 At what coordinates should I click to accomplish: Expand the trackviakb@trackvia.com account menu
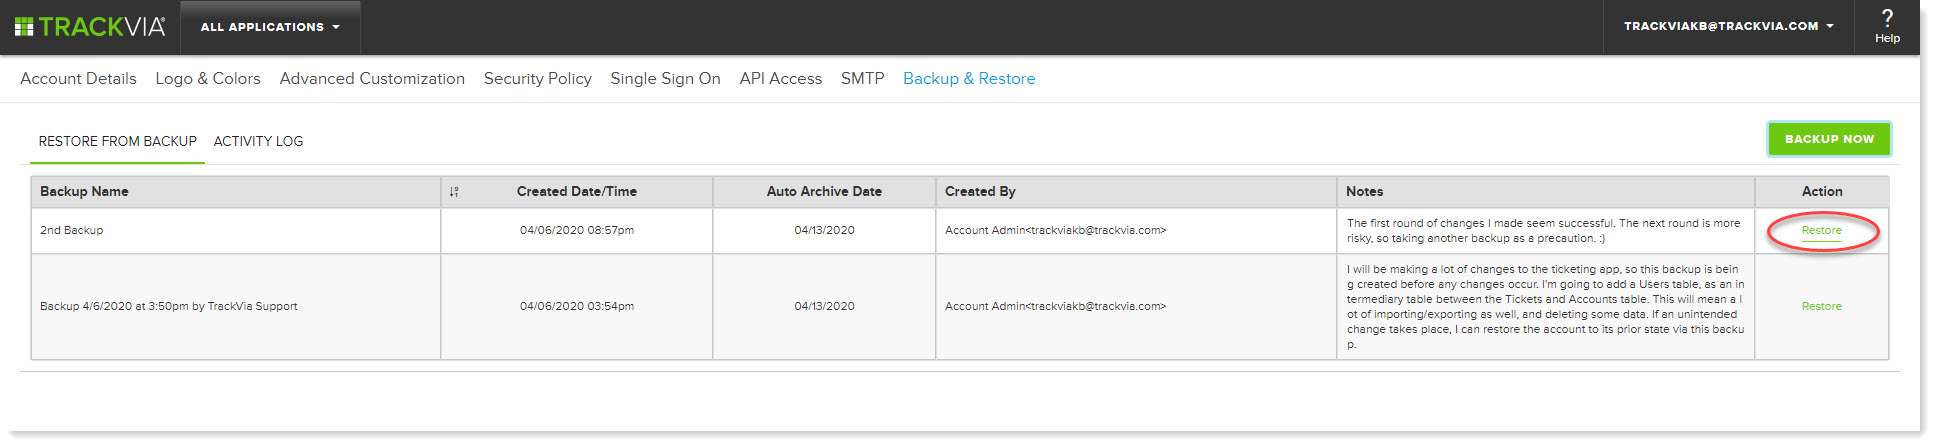1728,26
